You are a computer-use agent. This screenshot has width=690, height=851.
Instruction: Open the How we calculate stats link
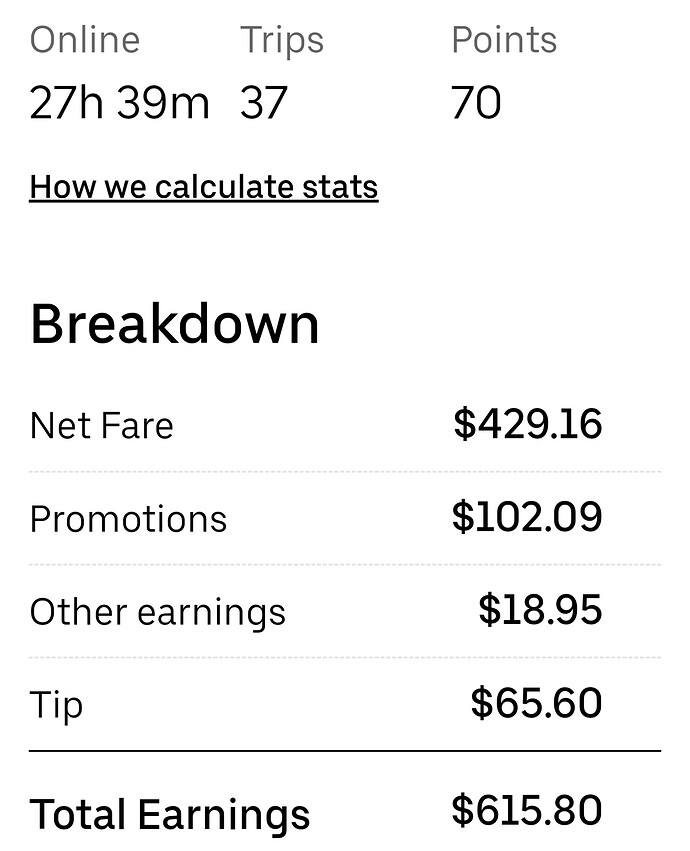[204, 187]
